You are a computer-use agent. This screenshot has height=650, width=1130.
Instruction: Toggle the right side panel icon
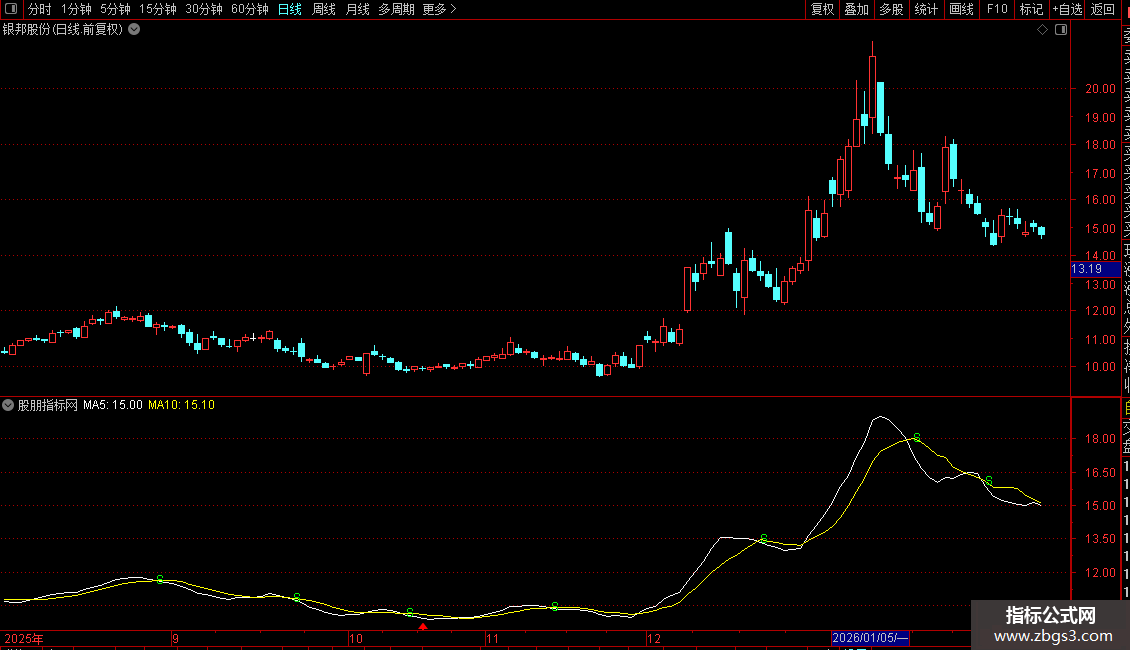[x=1061, y=30]
